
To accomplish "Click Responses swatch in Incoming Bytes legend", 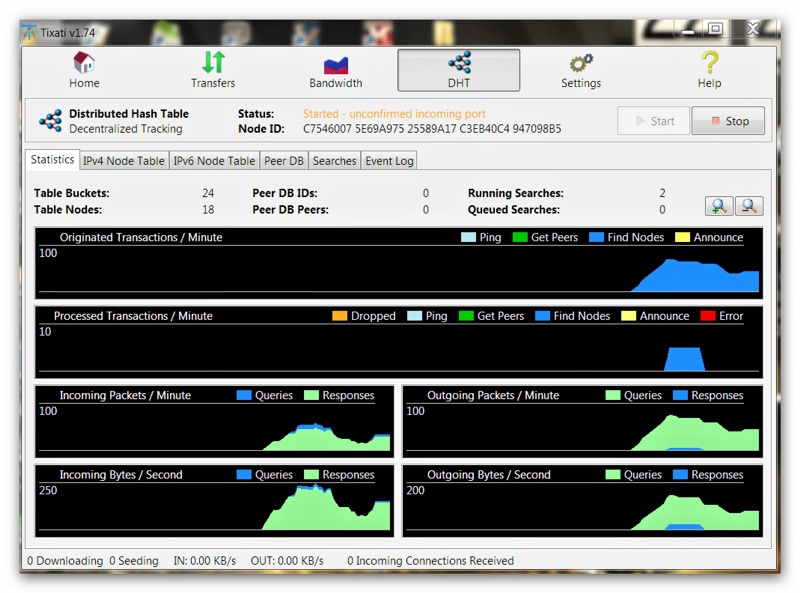I will click(311, 475).
